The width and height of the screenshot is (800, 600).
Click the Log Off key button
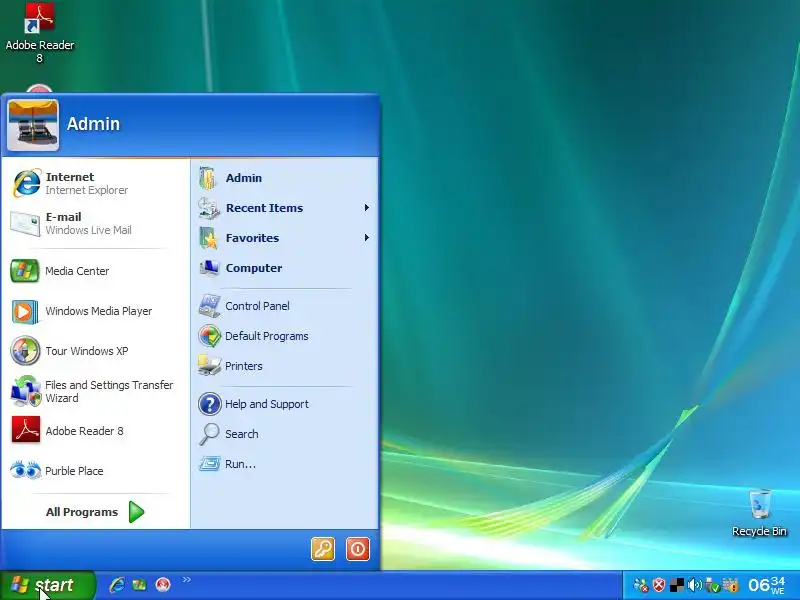point(323,549)
